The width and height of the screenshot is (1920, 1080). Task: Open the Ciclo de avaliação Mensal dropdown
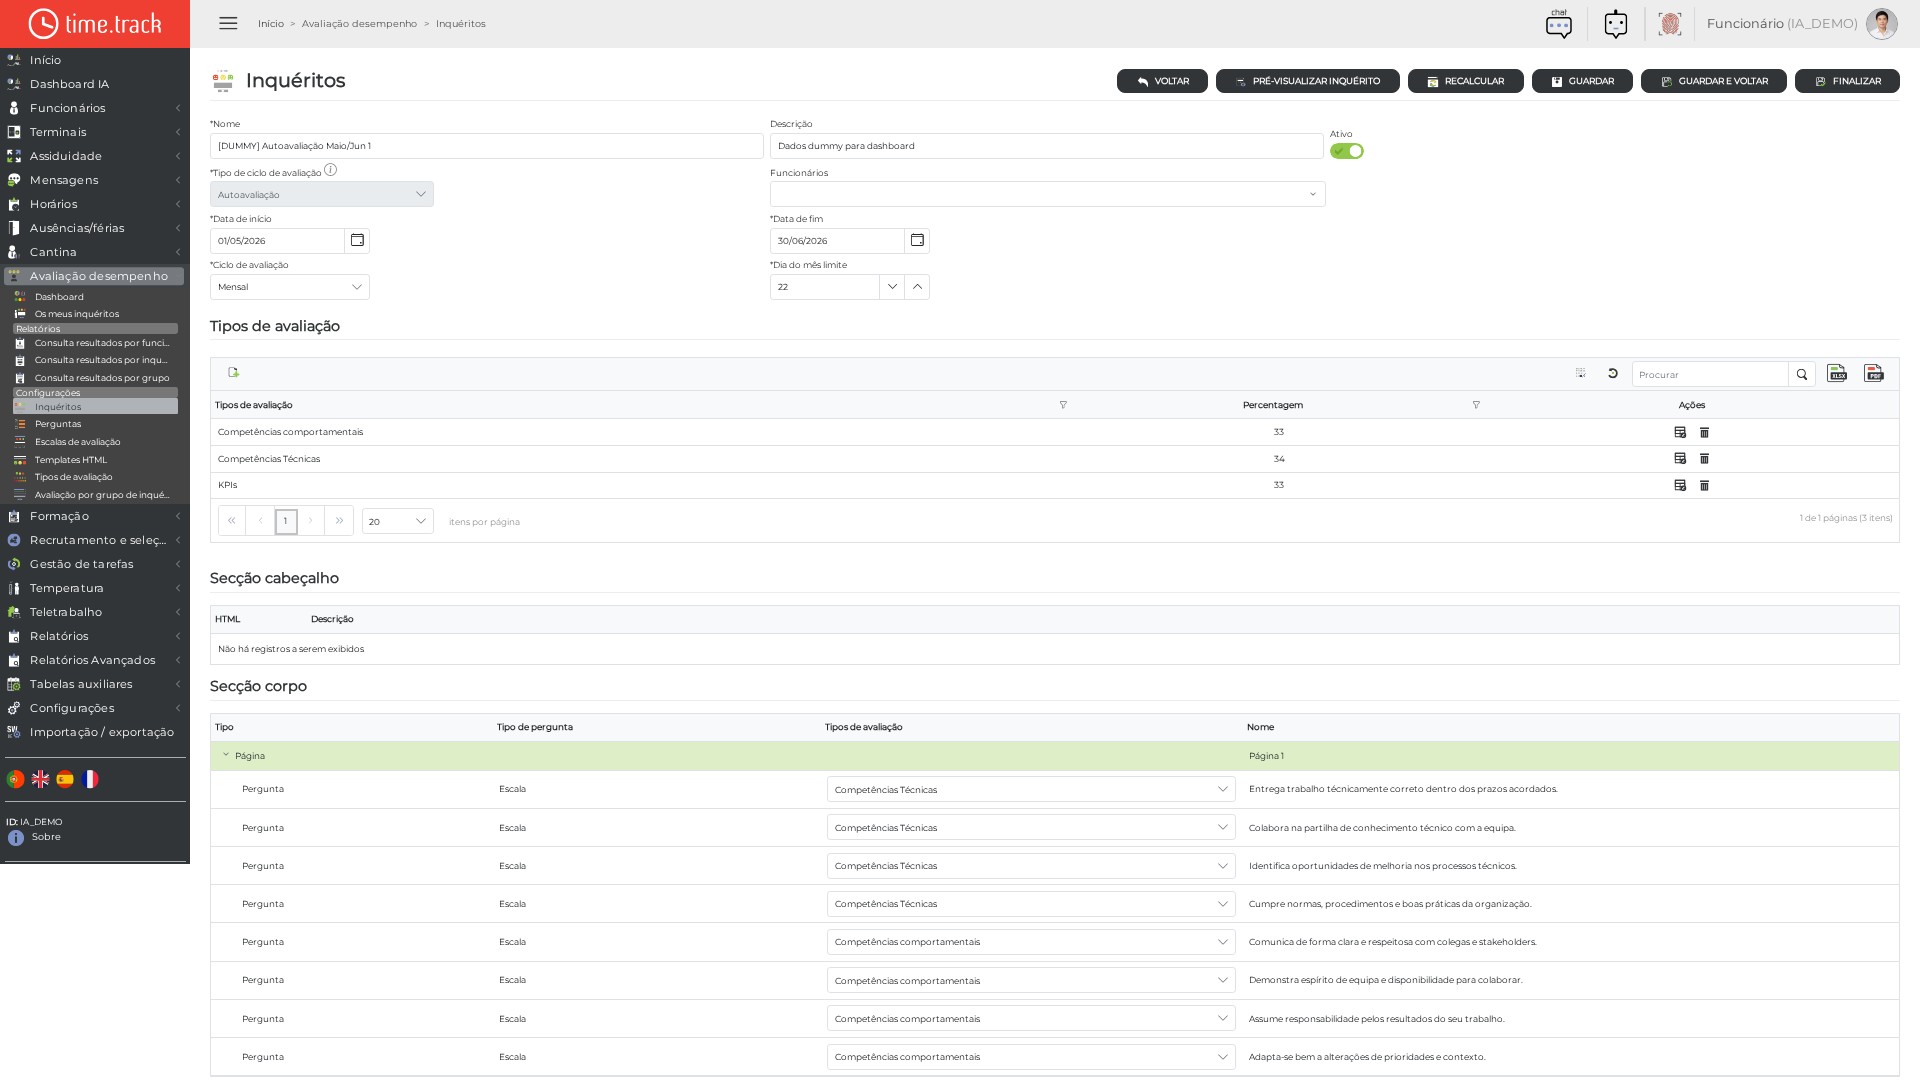[290, 287]
